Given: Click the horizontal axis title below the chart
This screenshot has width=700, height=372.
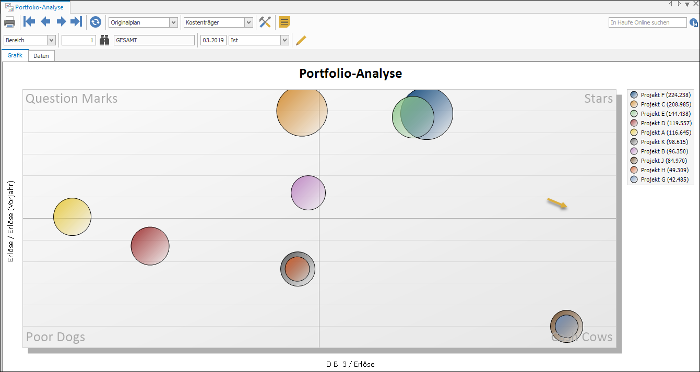Looking at the screenshot, I should pos(350,364).
